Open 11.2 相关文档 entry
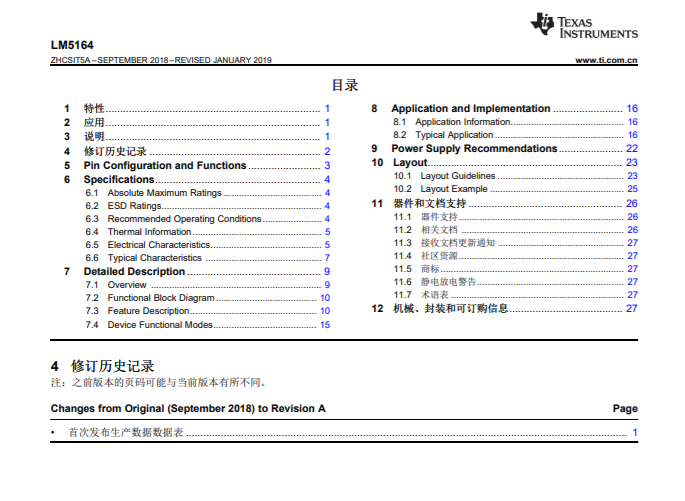685x501 pixels. [515, 230]
